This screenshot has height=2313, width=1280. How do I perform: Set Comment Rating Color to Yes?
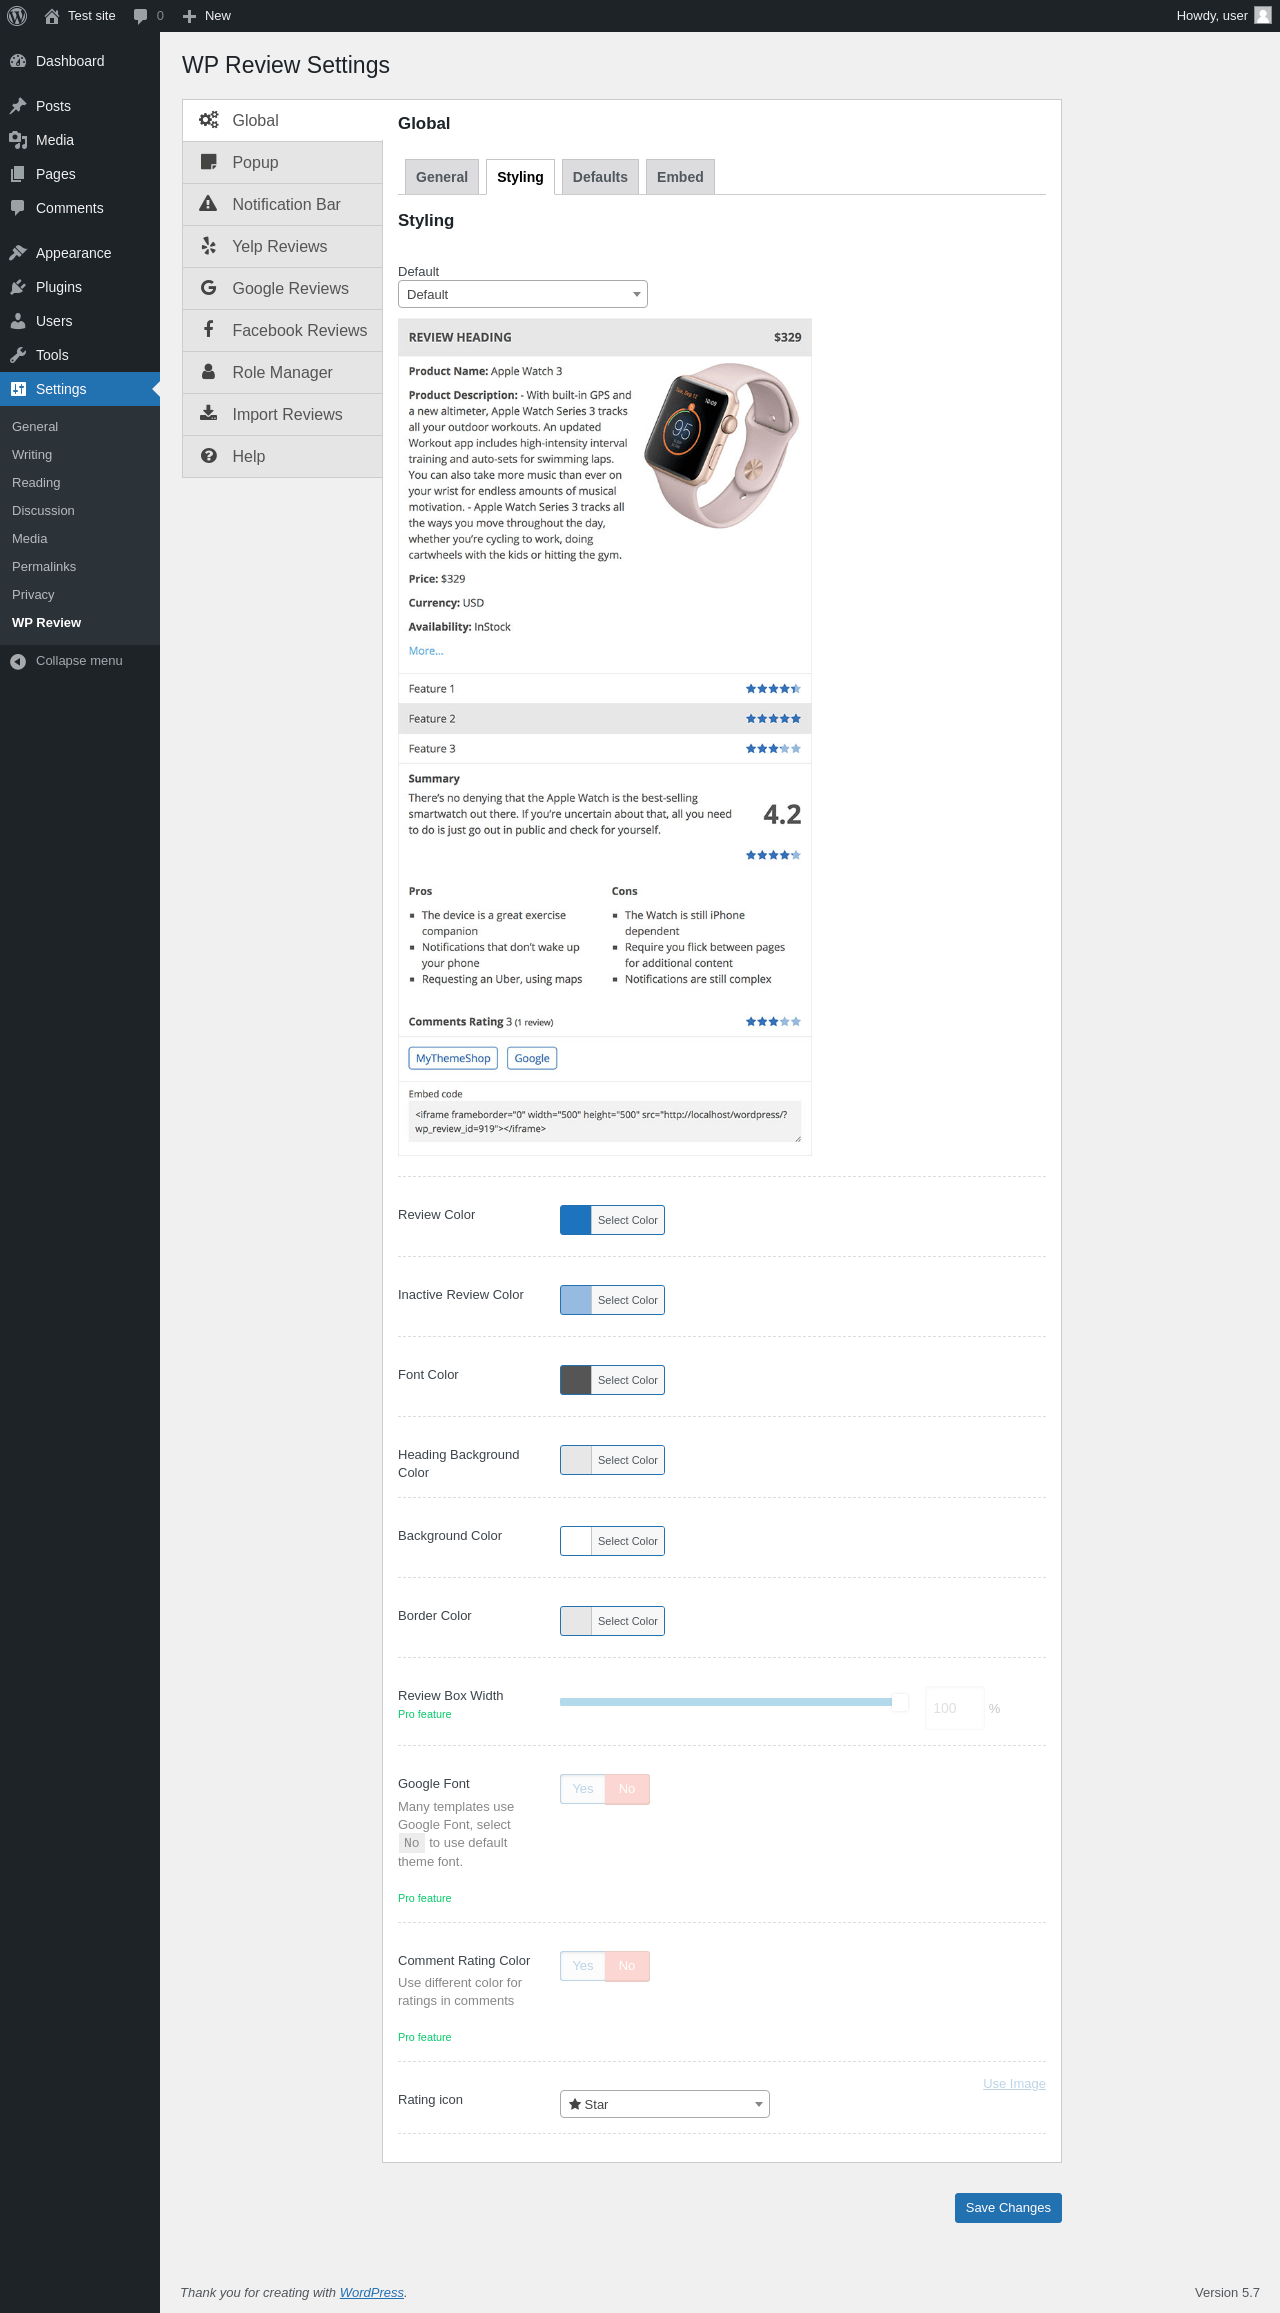[x=583, y=1966]
